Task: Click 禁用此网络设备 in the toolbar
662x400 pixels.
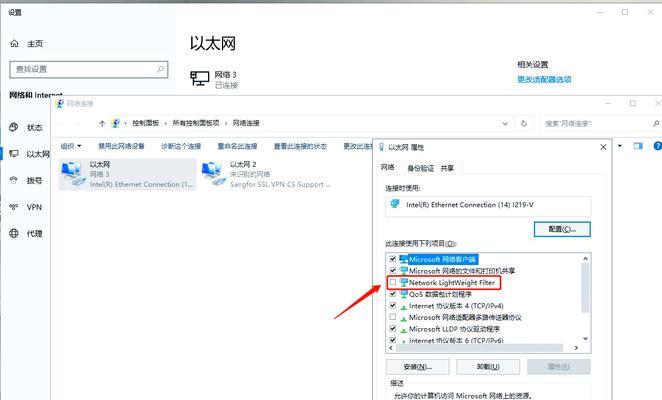Action: 121,146
